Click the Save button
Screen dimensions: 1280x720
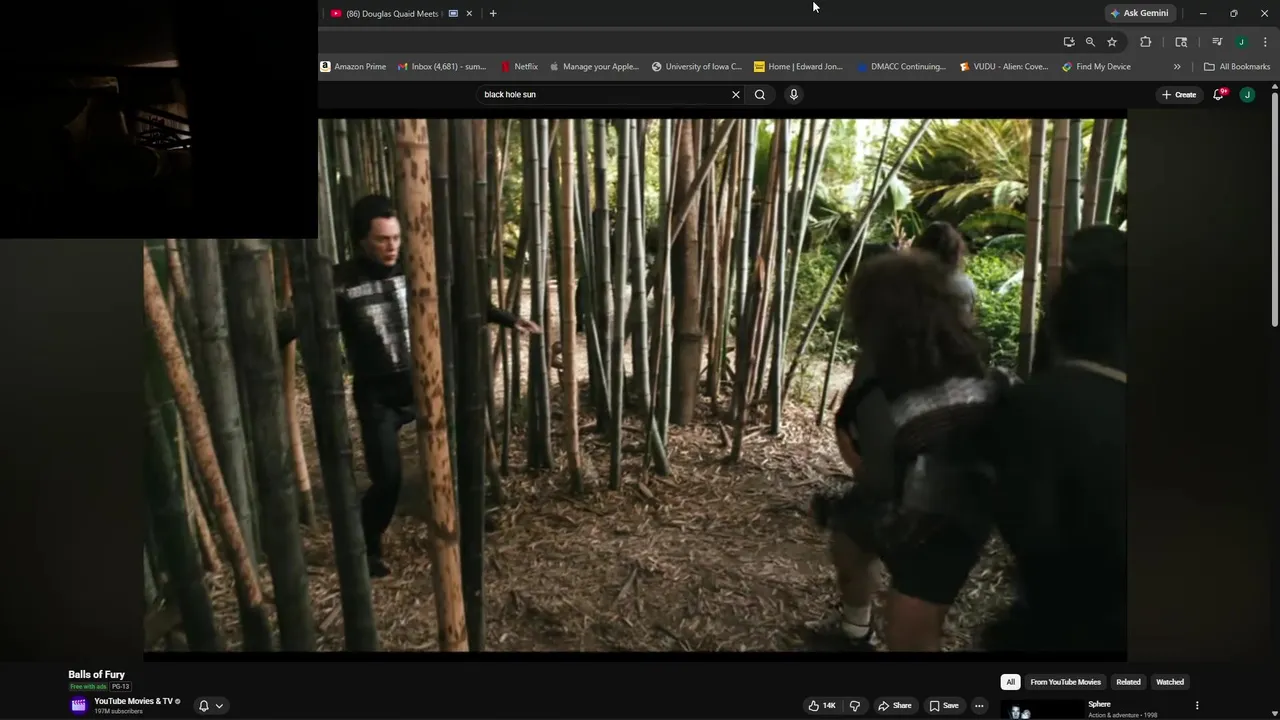(x=944, y=705)
